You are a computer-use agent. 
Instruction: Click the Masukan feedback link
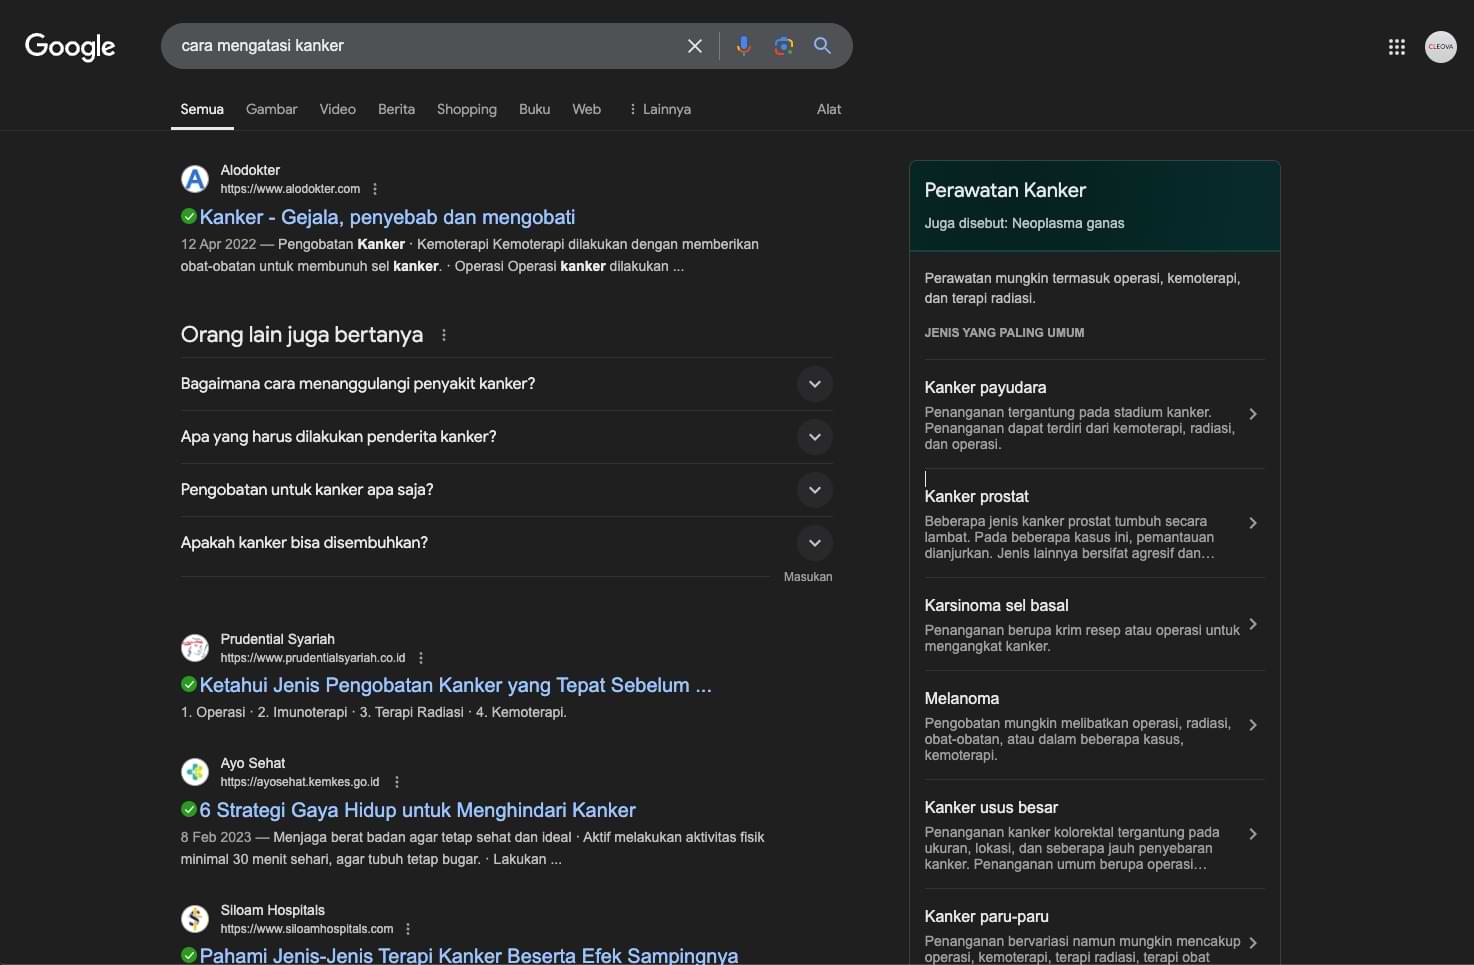coord(808,577)
